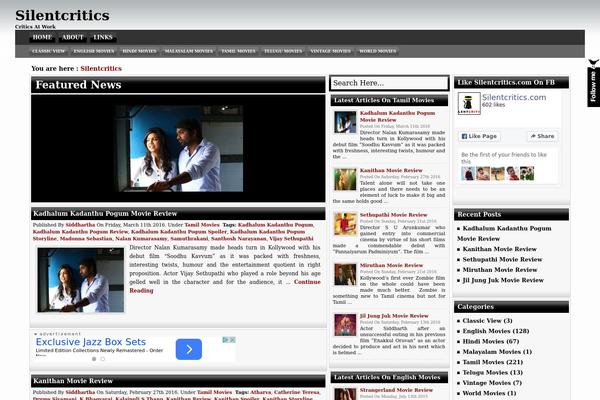Viewport: 600px width, 400px height.
Task: Click Kanithan thumbnail in Tamil articles list
Action: tap(345, 180)
